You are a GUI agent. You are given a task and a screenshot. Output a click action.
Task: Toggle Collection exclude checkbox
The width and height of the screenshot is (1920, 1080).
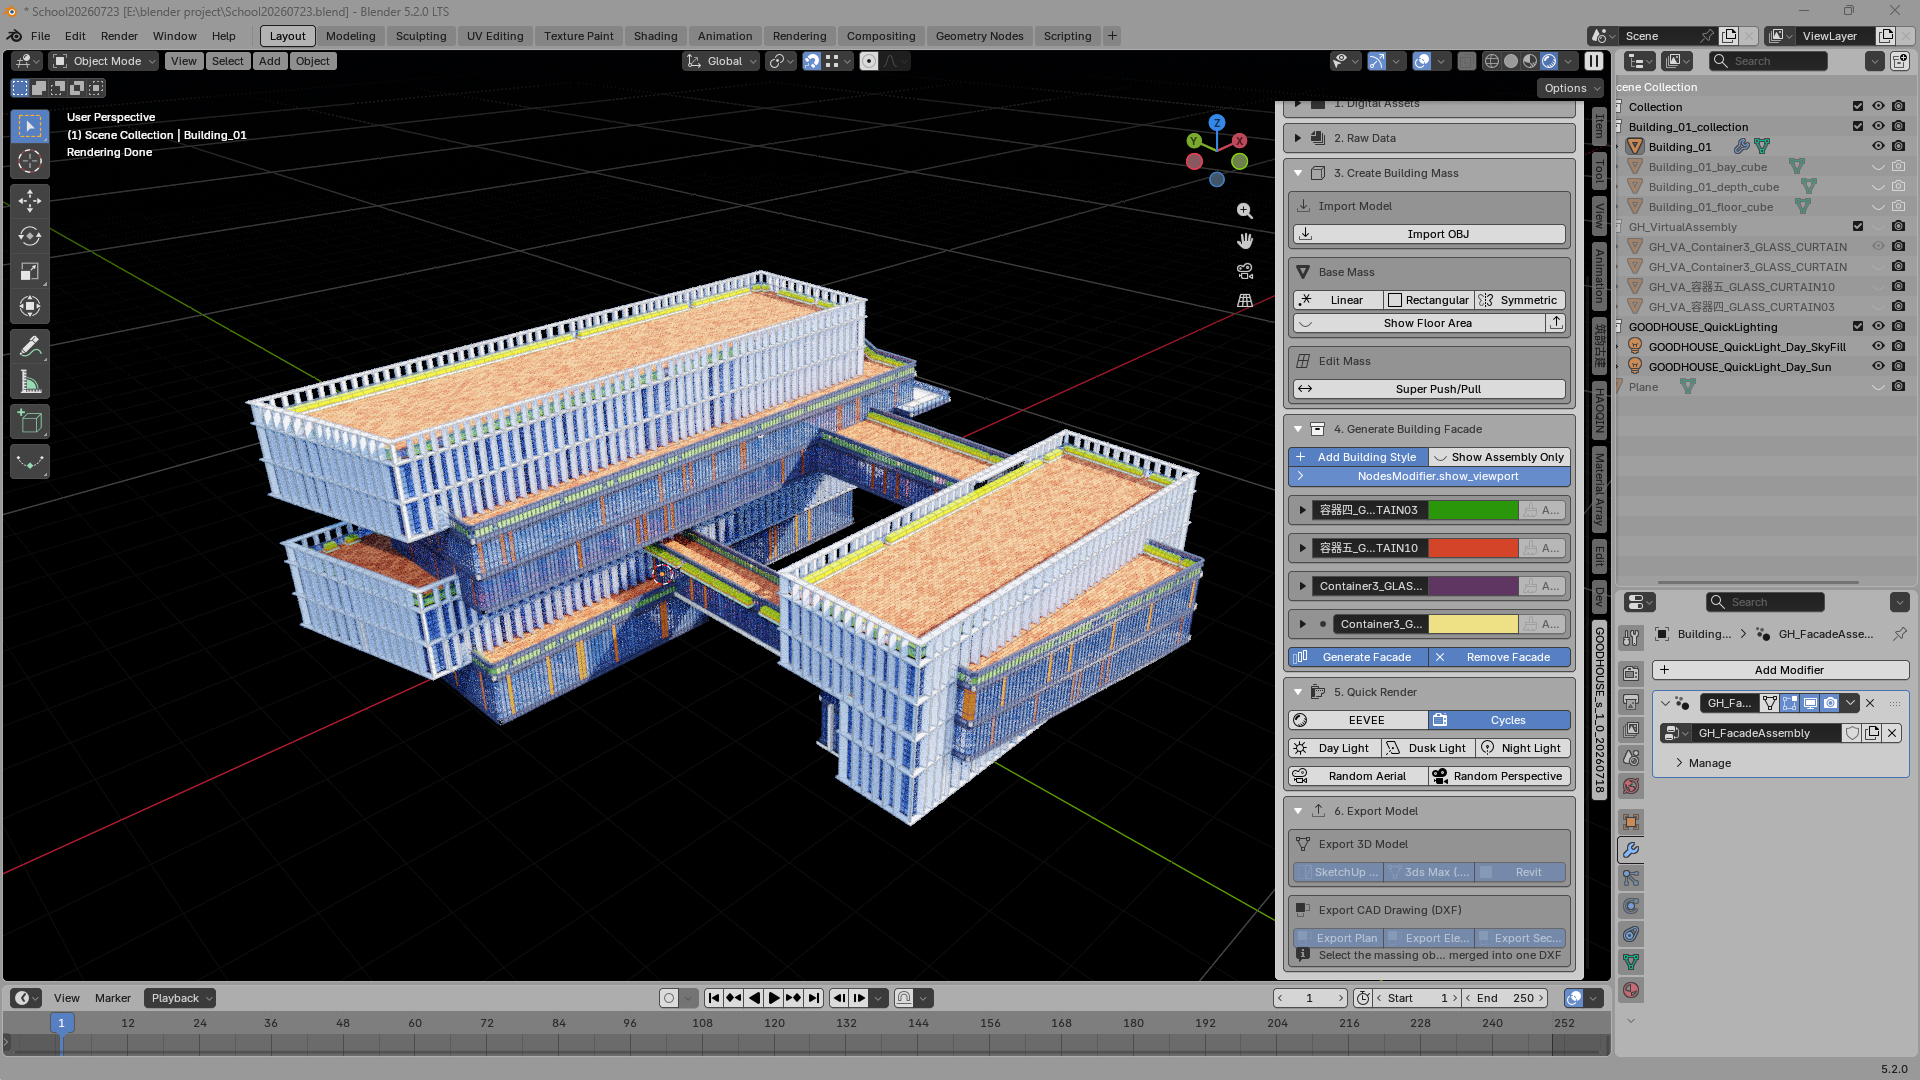(x=1858, y=107)
